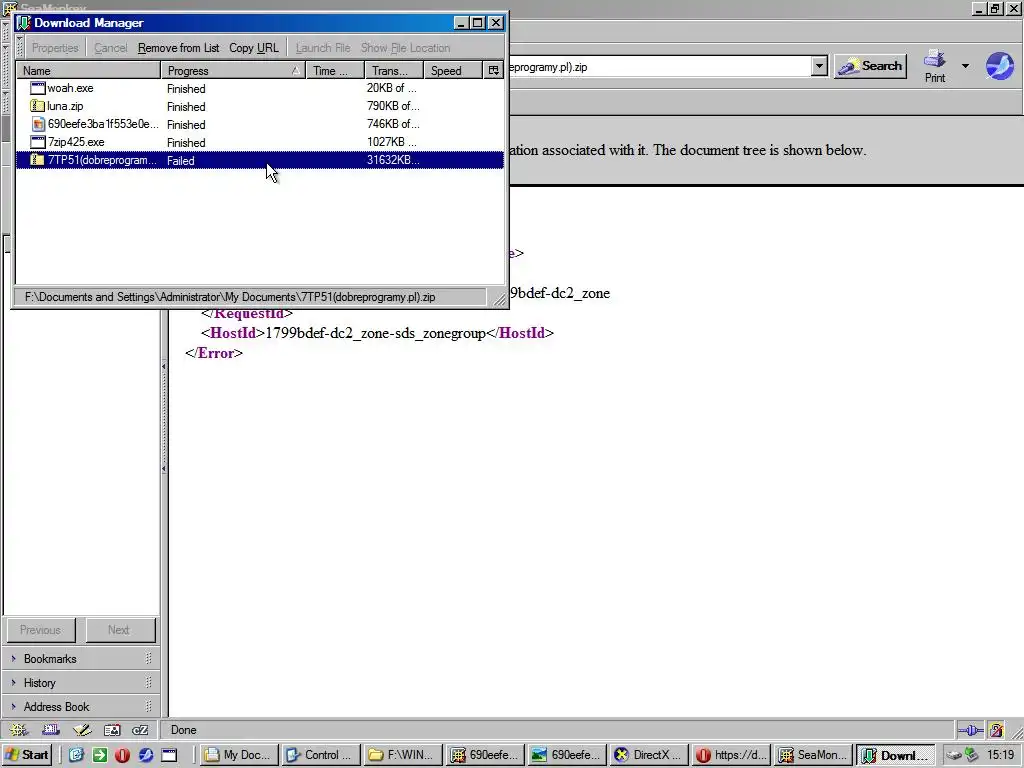The height and width of the screenshot is (768, 1024).
Task: Open the Address Book component icon in status bar
Action: [112, 730]
